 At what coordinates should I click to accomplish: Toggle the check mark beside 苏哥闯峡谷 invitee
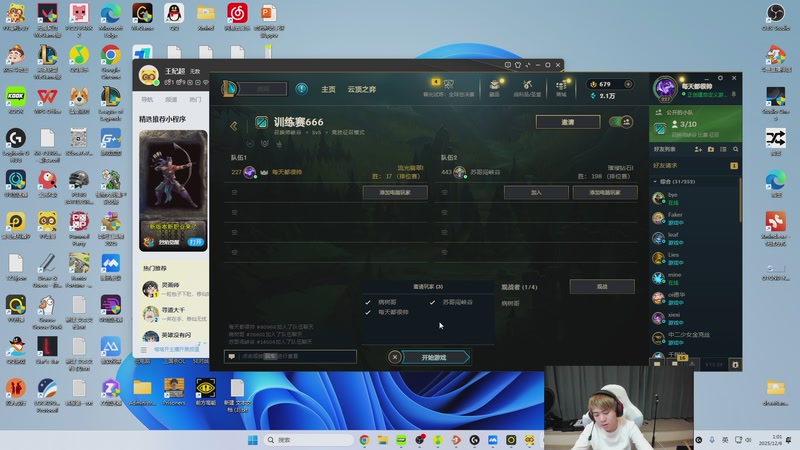tap(432, 302)
